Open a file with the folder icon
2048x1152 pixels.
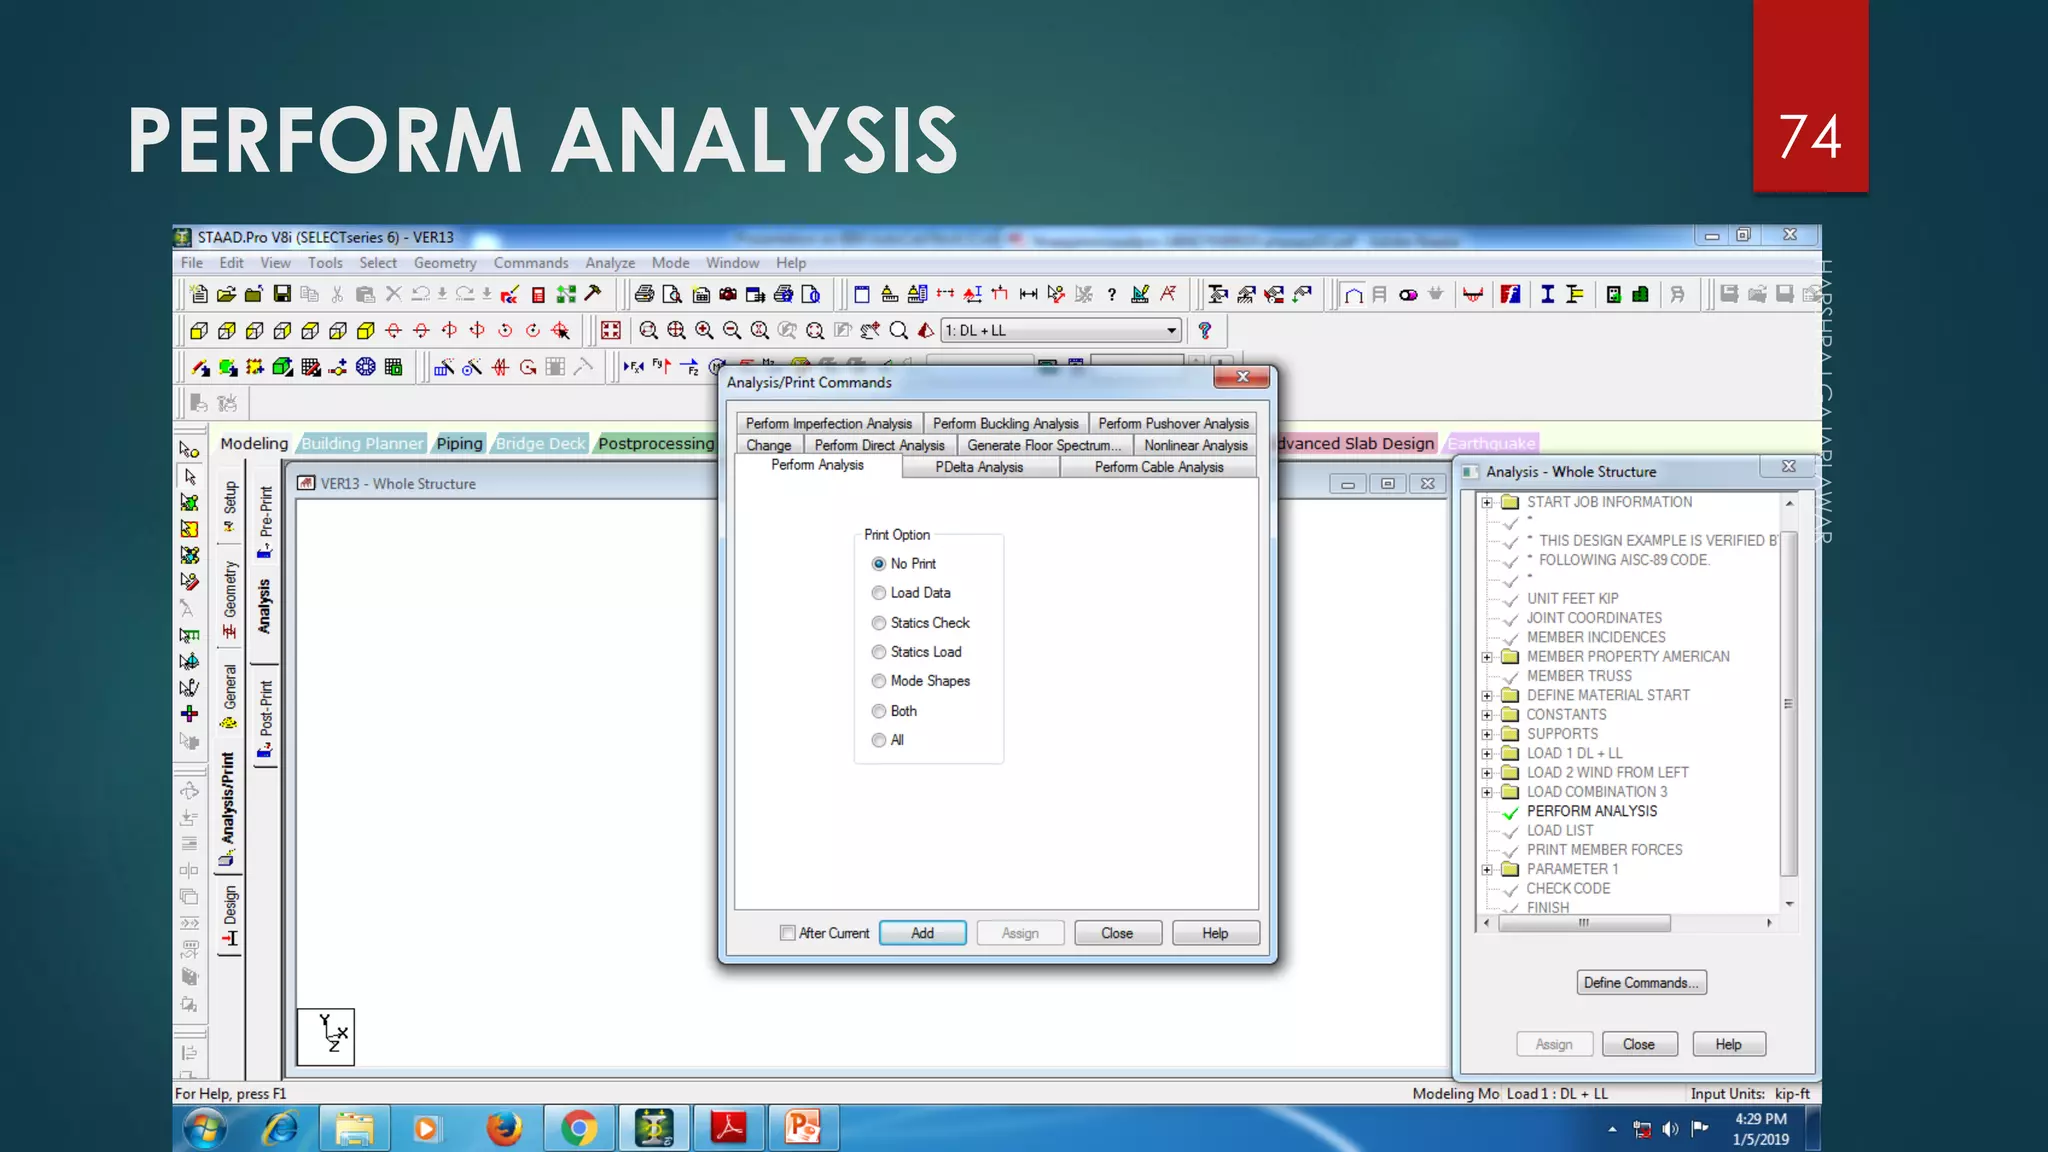pos(226,294)
